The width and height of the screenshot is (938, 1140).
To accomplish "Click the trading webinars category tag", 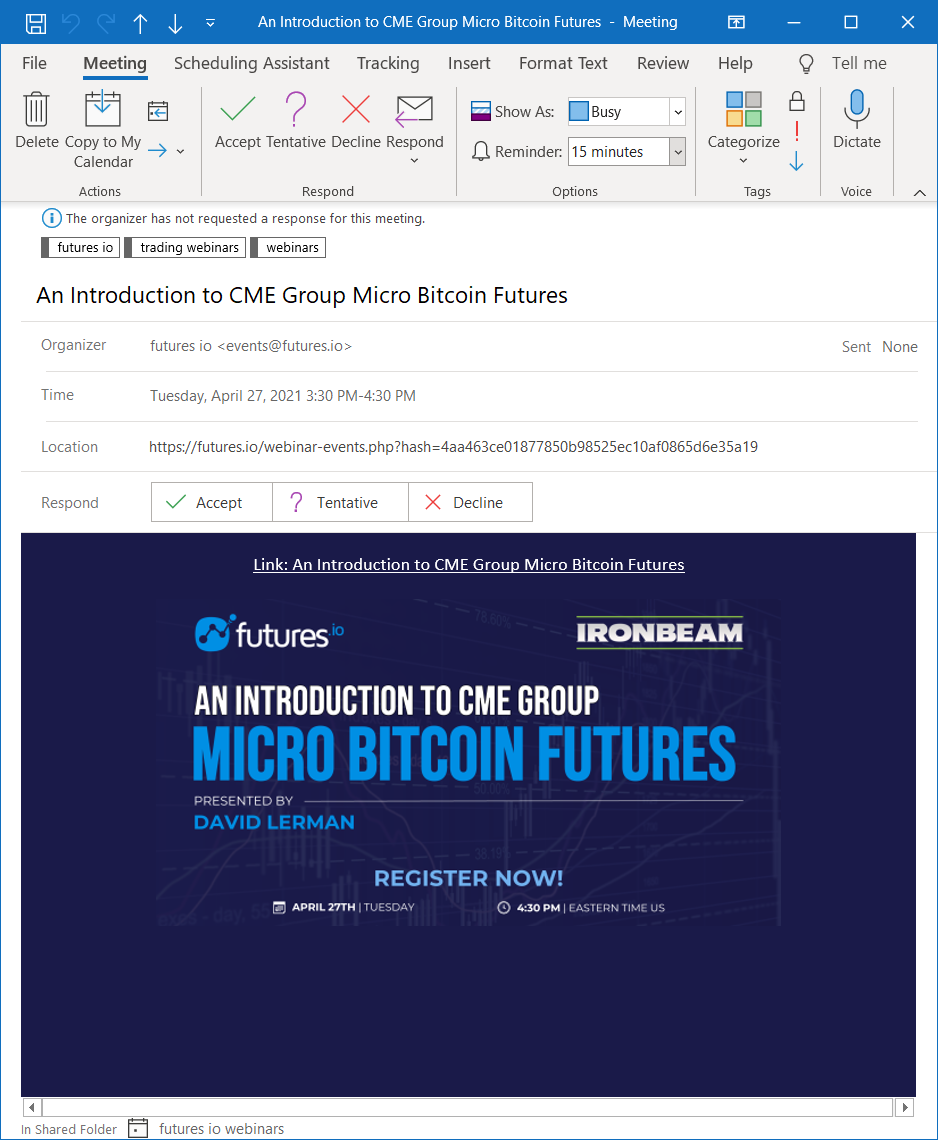I will click(x=185, y=248).
